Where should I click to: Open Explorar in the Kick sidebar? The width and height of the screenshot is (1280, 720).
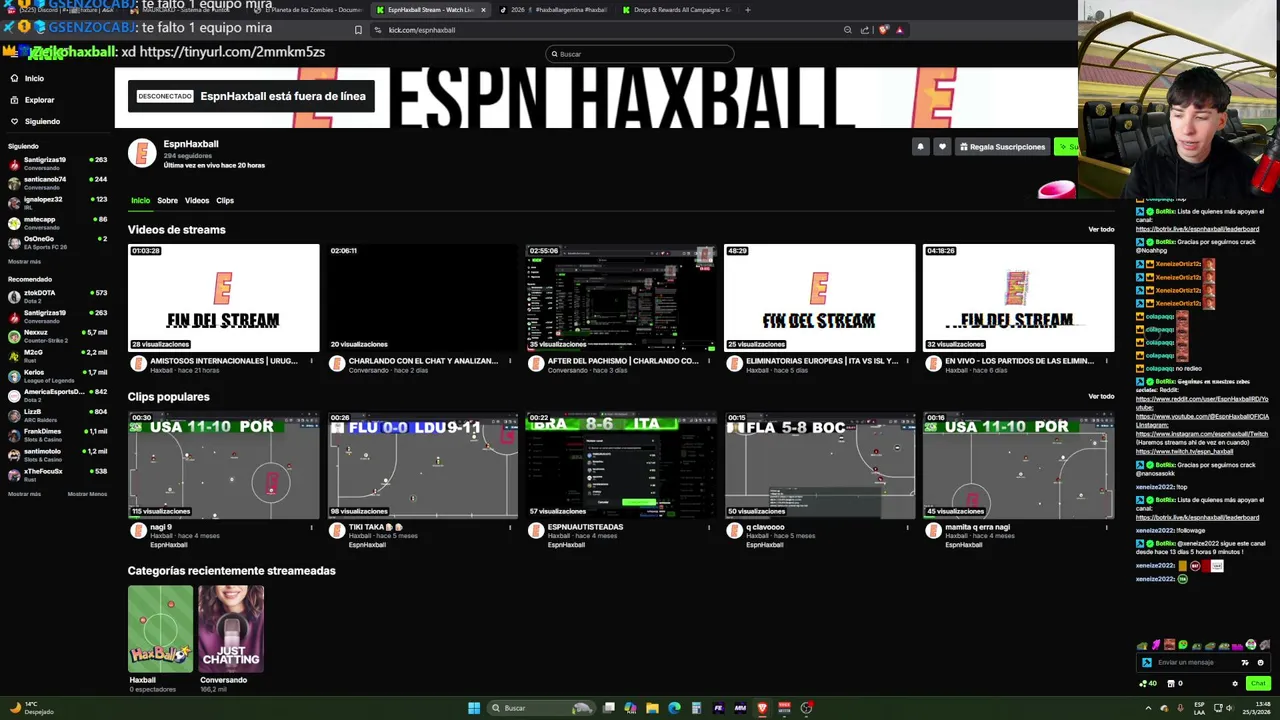[x=32, y=100]
